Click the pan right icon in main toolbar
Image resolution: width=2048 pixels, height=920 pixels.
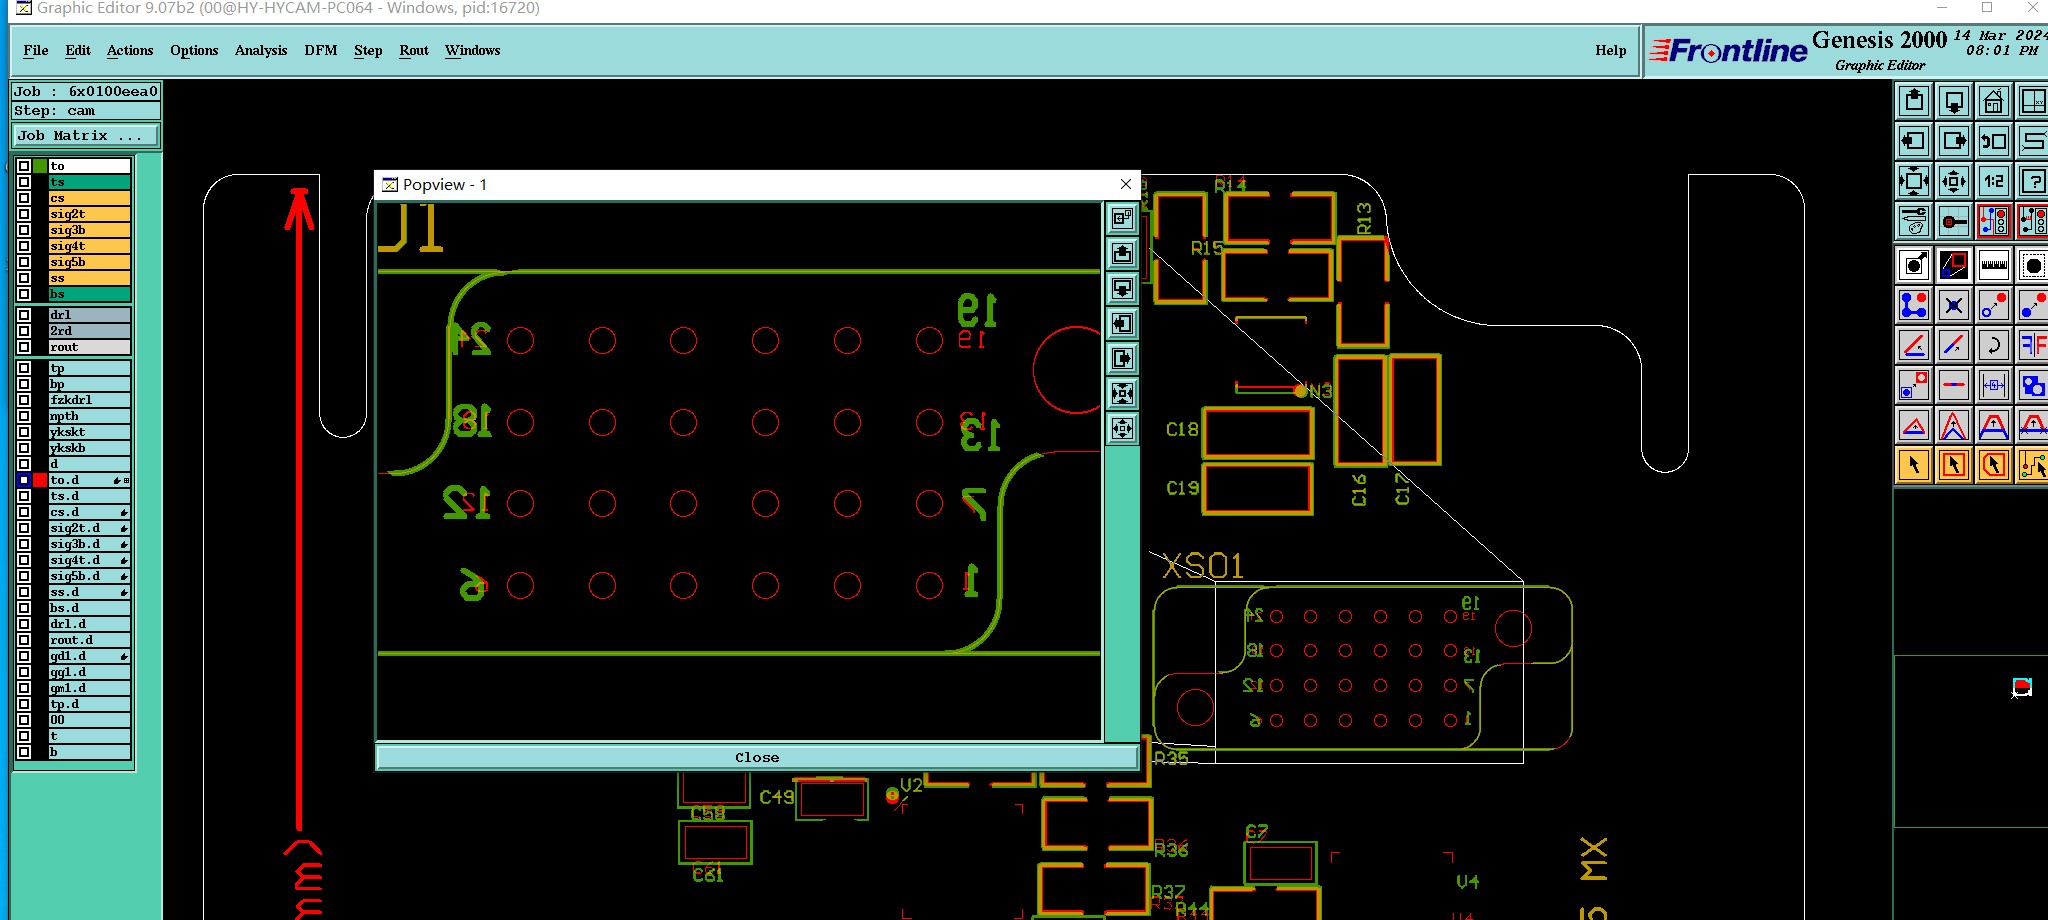click(x=1954, y=141)
